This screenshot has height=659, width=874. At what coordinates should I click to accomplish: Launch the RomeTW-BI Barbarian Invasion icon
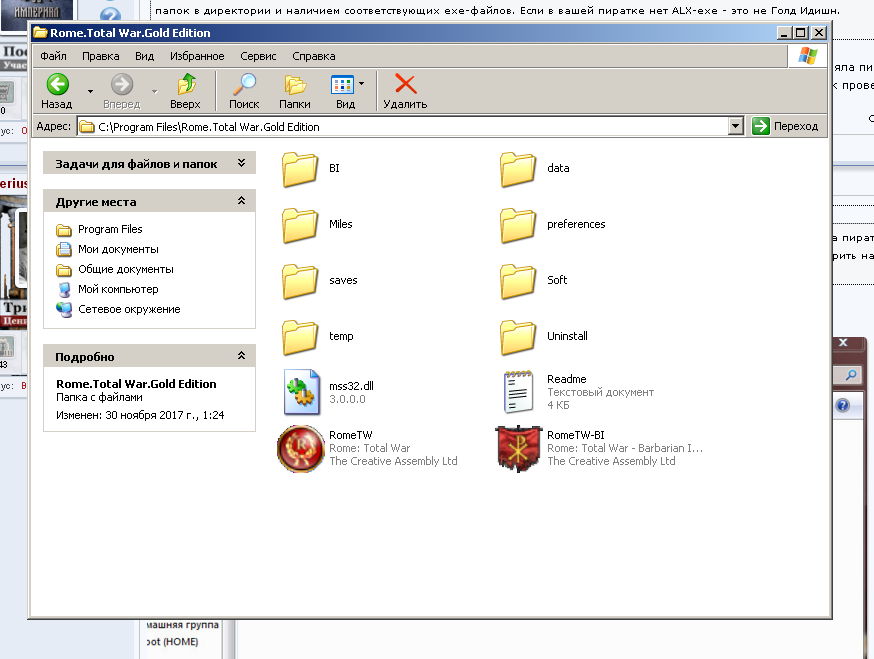[x=516, y=448]
